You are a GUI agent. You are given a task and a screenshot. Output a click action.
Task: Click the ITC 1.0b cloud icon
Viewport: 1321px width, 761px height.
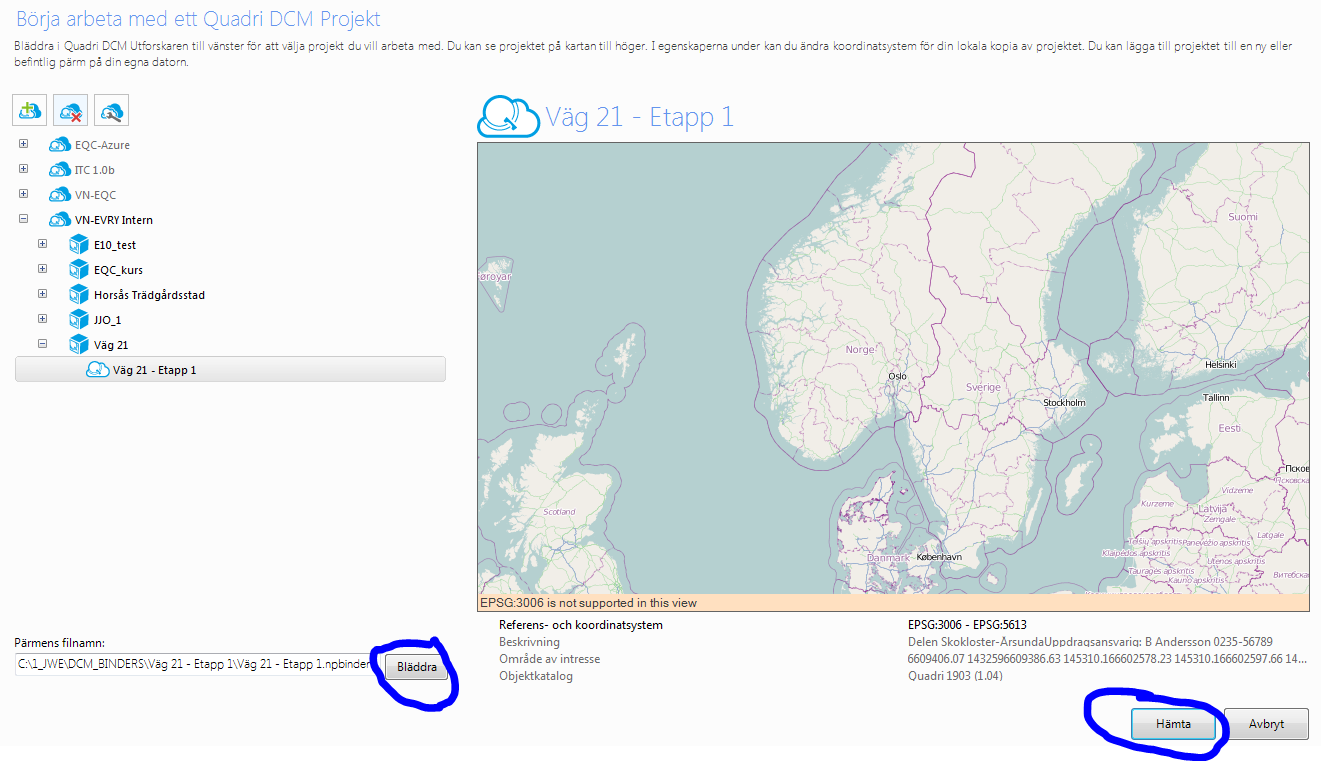(x=59, y=170)
